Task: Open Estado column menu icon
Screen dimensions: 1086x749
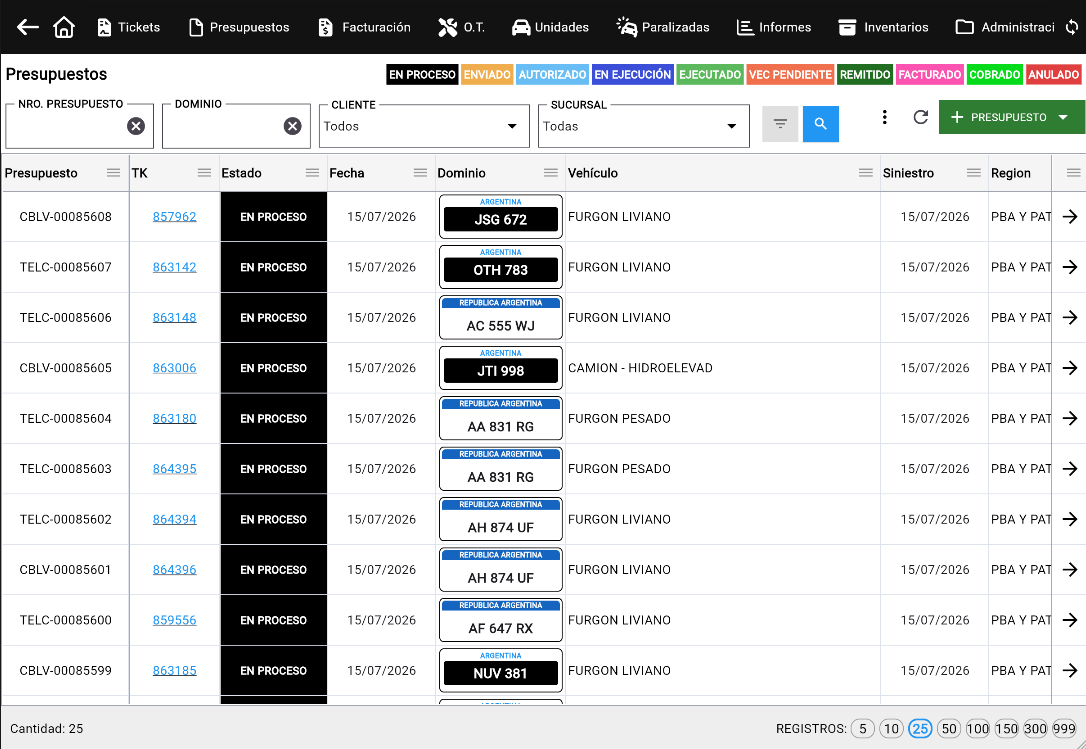Action: coord(312,173)
